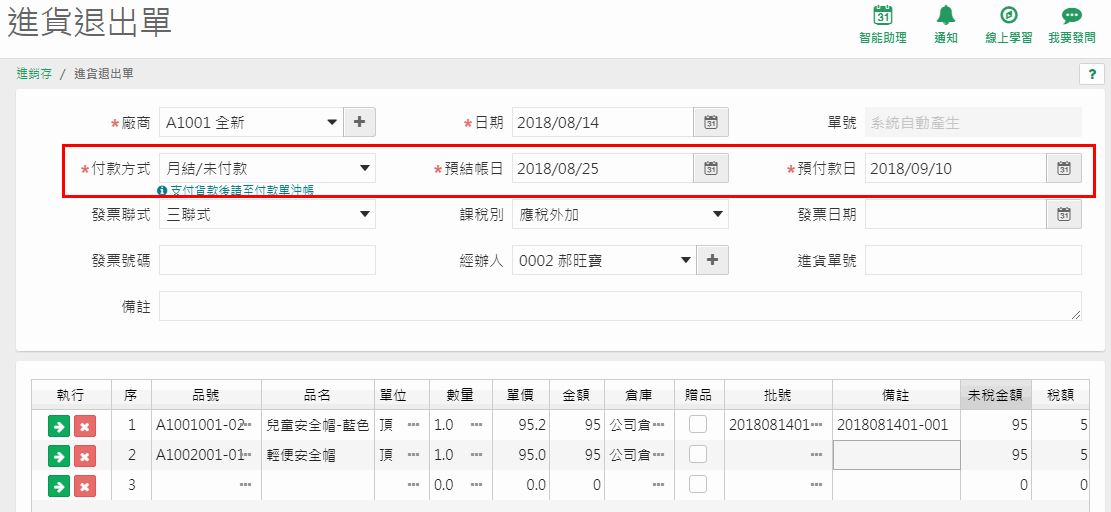
Task: Click the 我要發問 chat icon
Action: [1071, 16]
